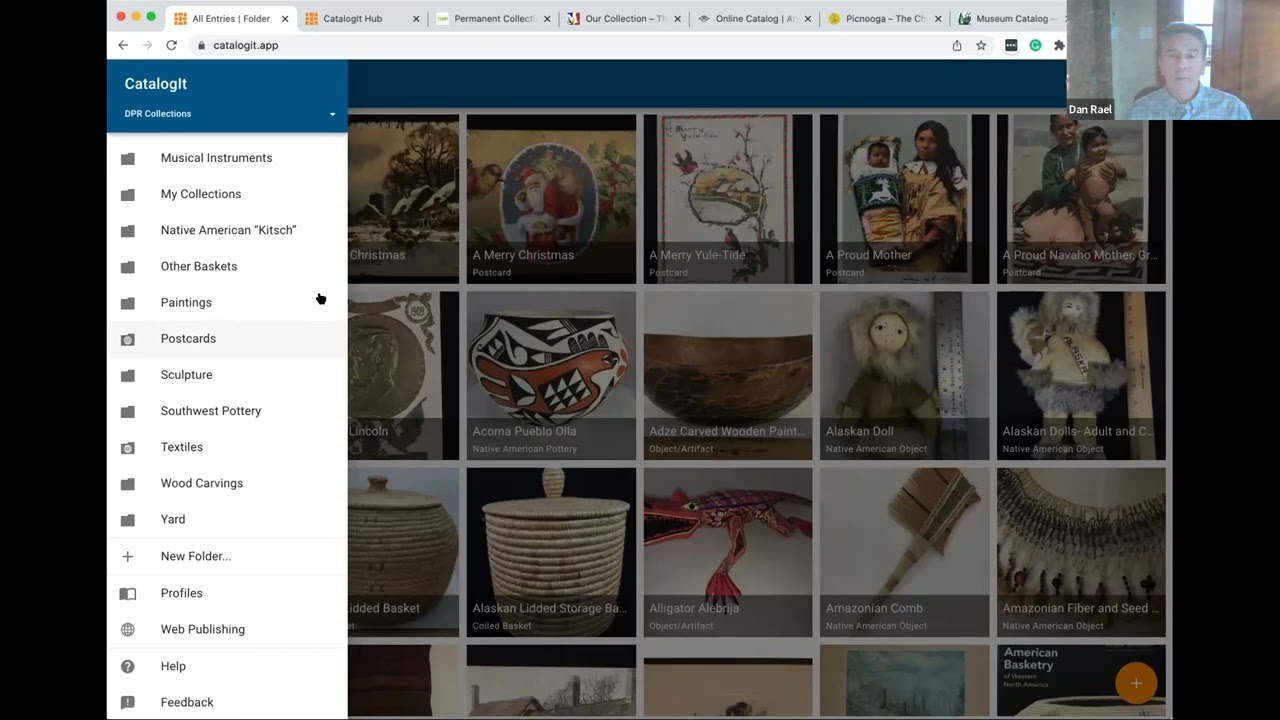Select the Yard folder label

(173, 519)
